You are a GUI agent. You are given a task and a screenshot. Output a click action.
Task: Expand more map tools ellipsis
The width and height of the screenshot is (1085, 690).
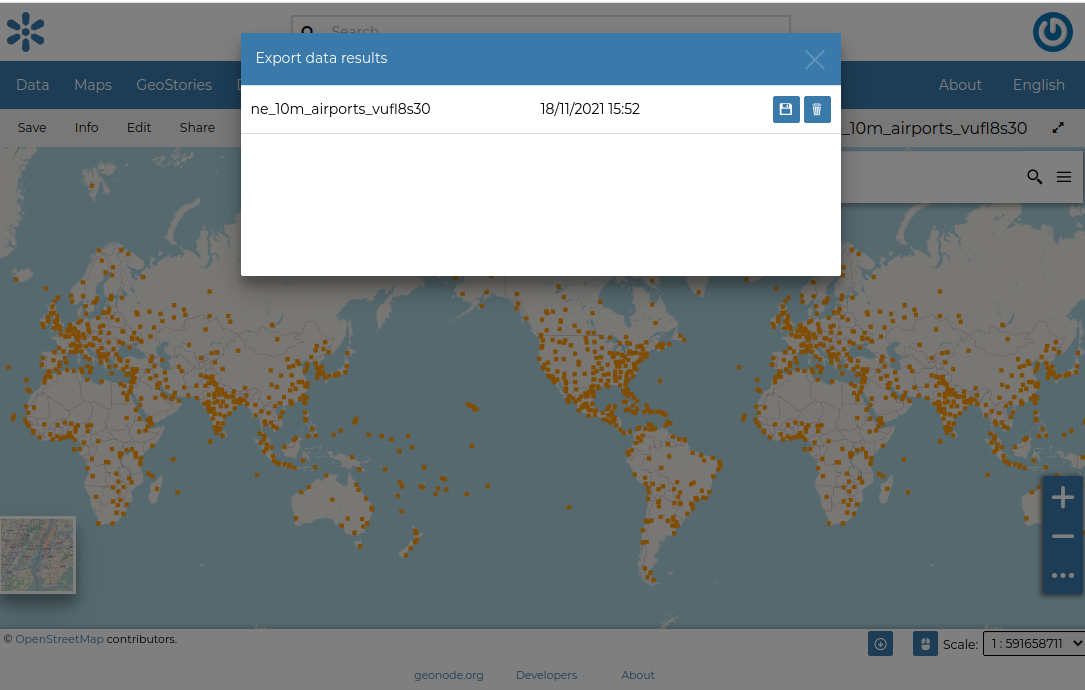1062,575
